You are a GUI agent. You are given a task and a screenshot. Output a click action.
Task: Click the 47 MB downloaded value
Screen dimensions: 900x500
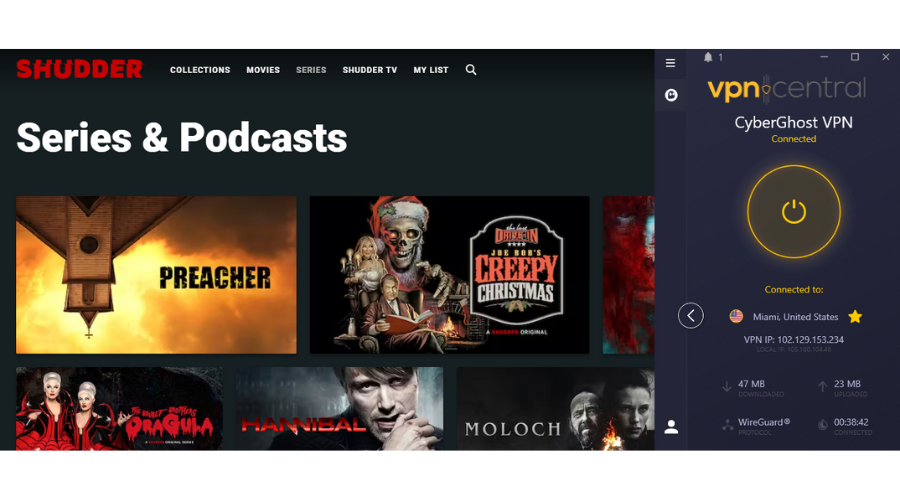751,383
